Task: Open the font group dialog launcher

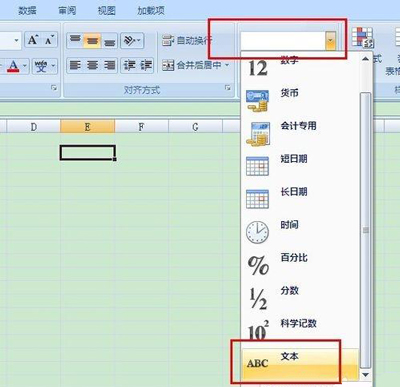Action: (x=54, y=88)
